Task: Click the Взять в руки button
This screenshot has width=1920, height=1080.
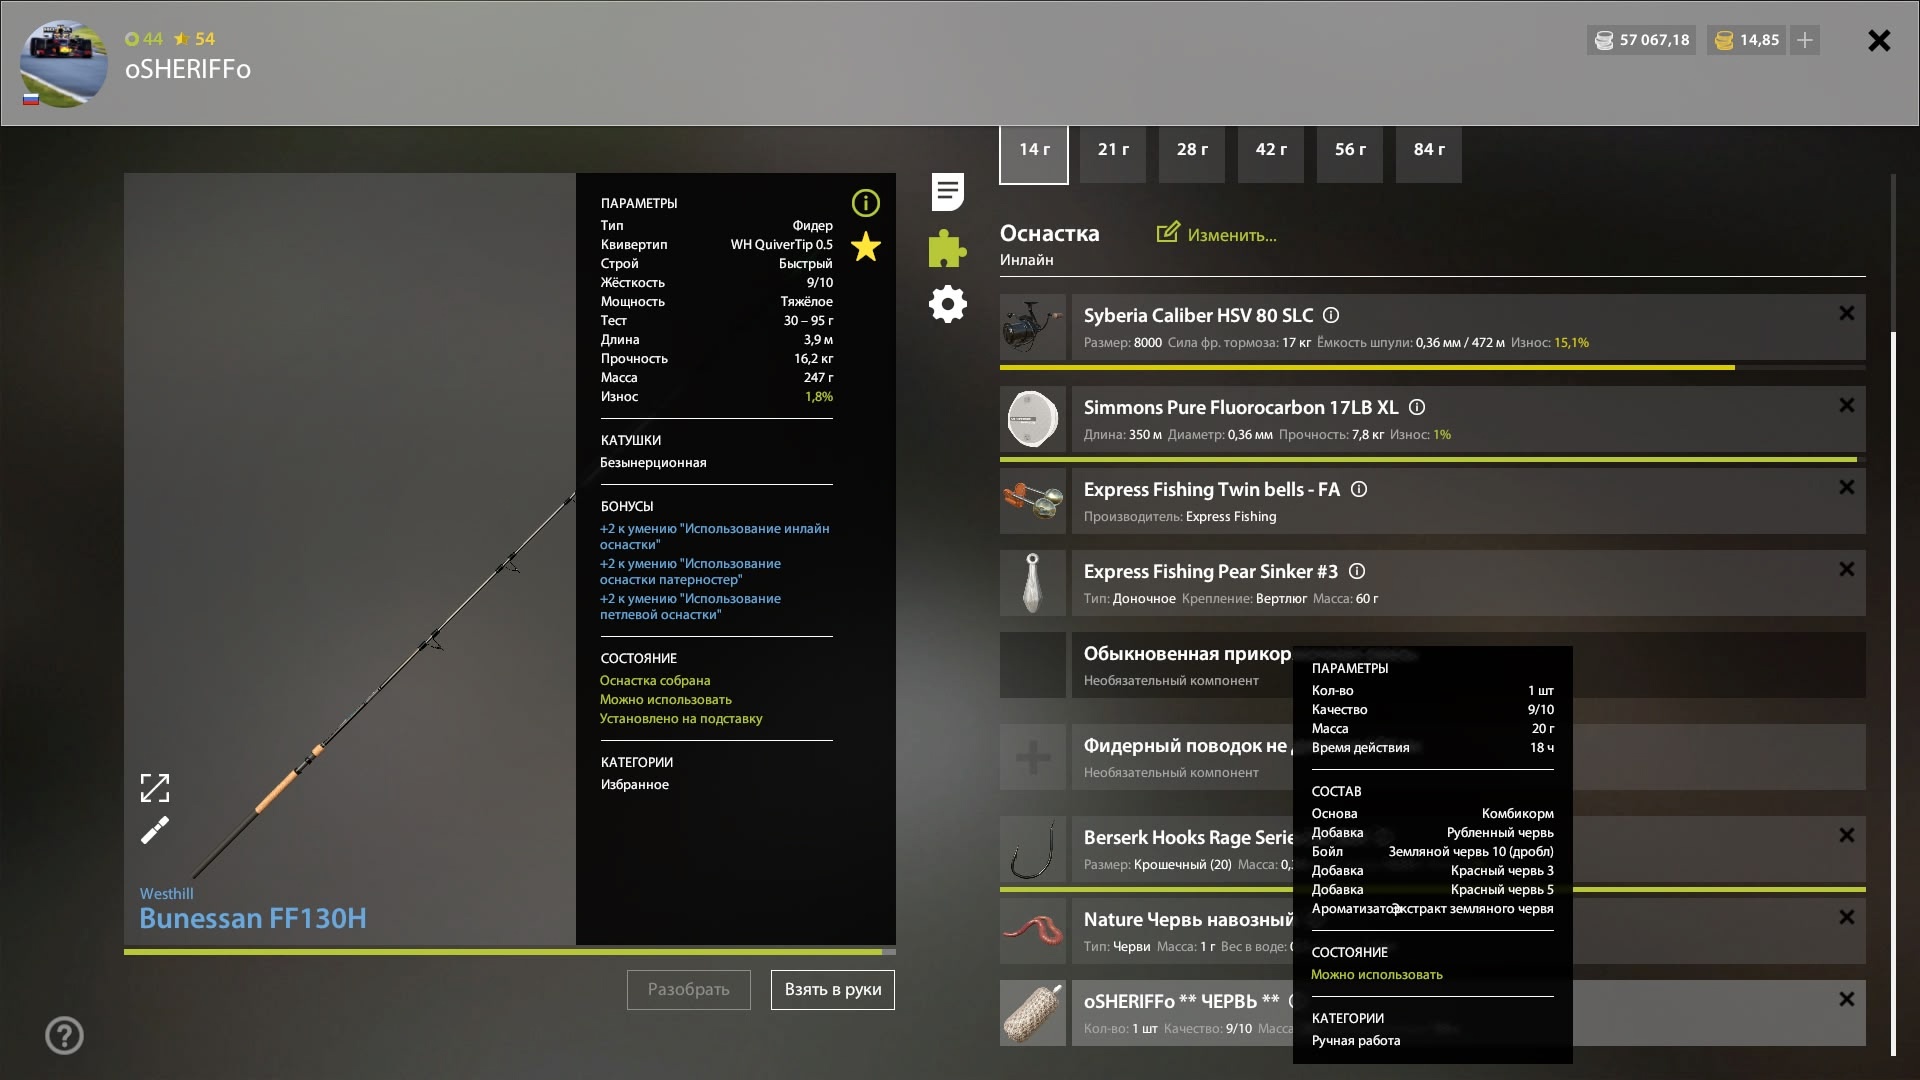Action: (x=832, y=989)
